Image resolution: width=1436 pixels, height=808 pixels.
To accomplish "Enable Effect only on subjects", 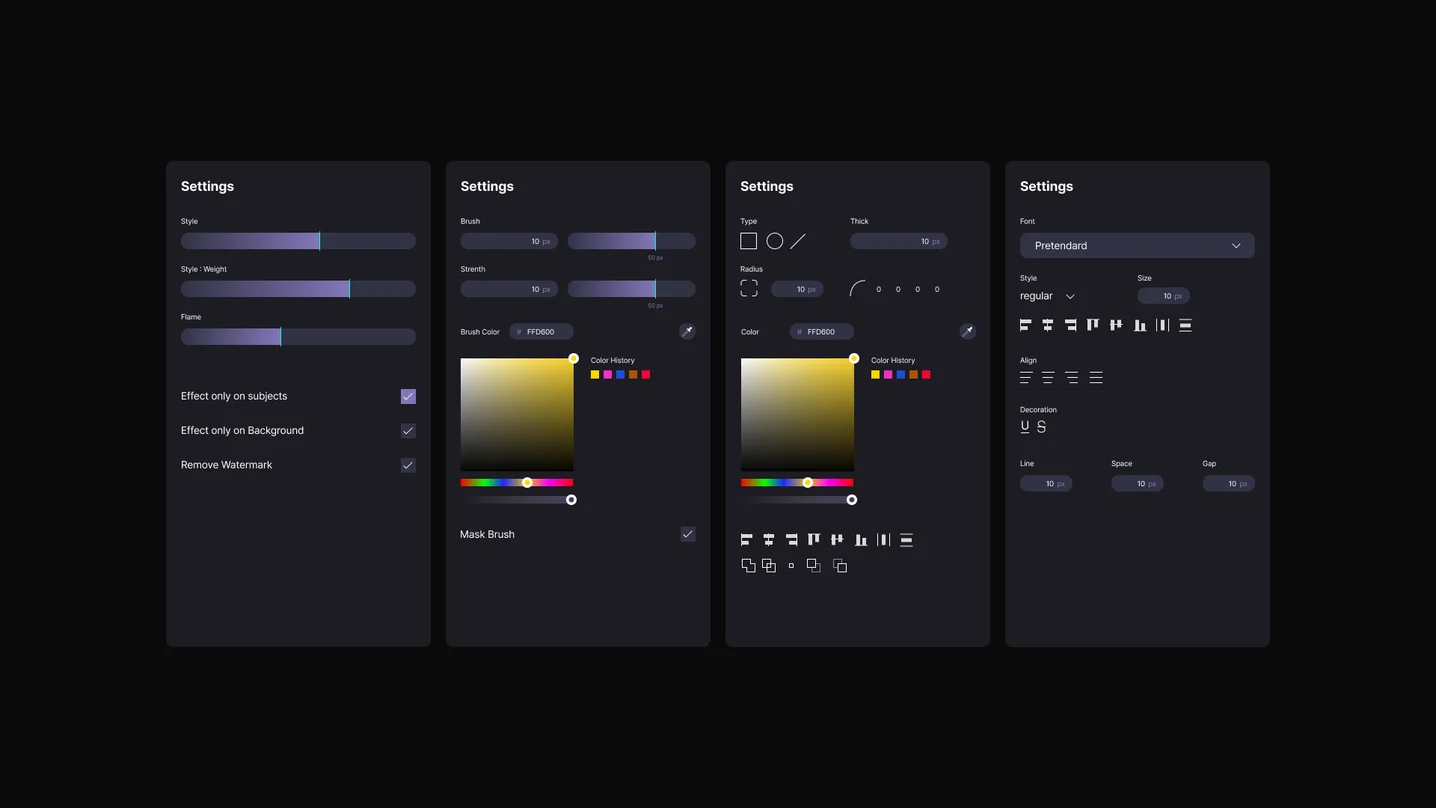I will [x=407, y=396].
